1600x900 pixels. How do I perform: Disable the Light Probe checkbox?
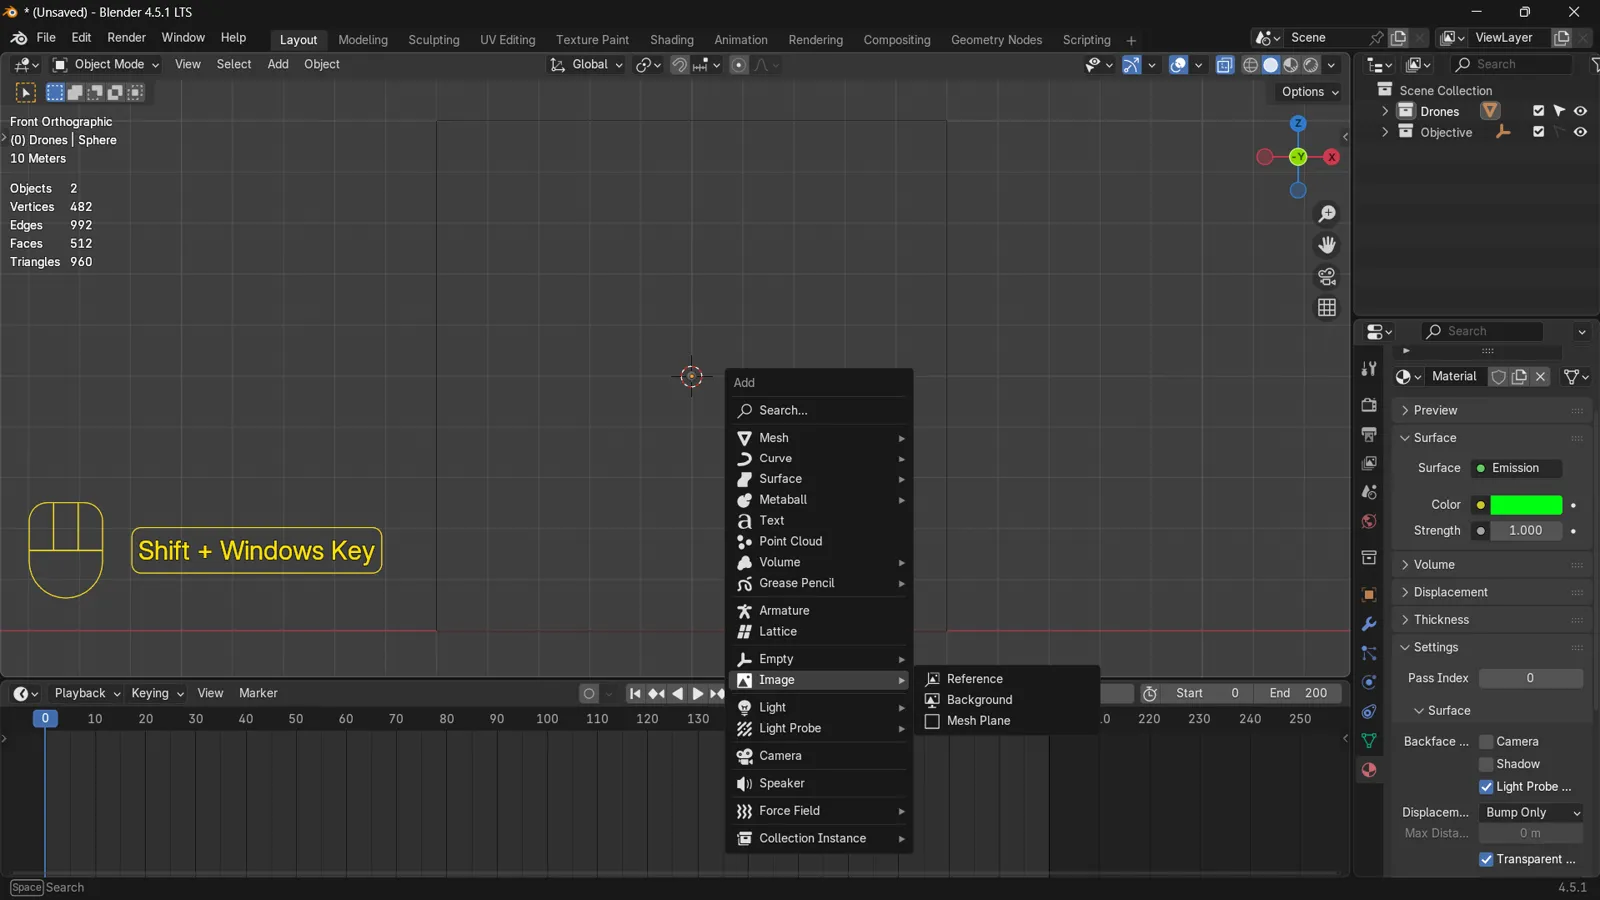coord(1486,787)
